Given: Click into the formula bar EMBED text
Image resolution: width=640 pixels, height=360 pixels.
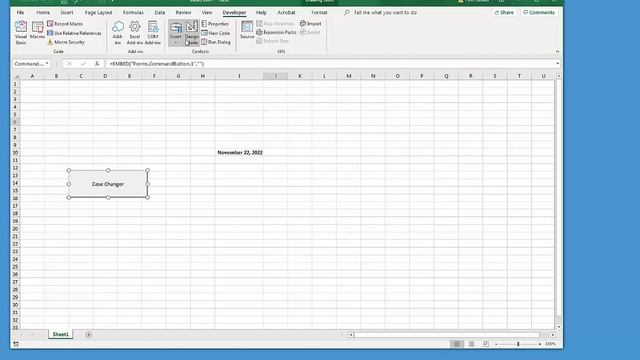Looking at the screenshot, I should 156,64.
